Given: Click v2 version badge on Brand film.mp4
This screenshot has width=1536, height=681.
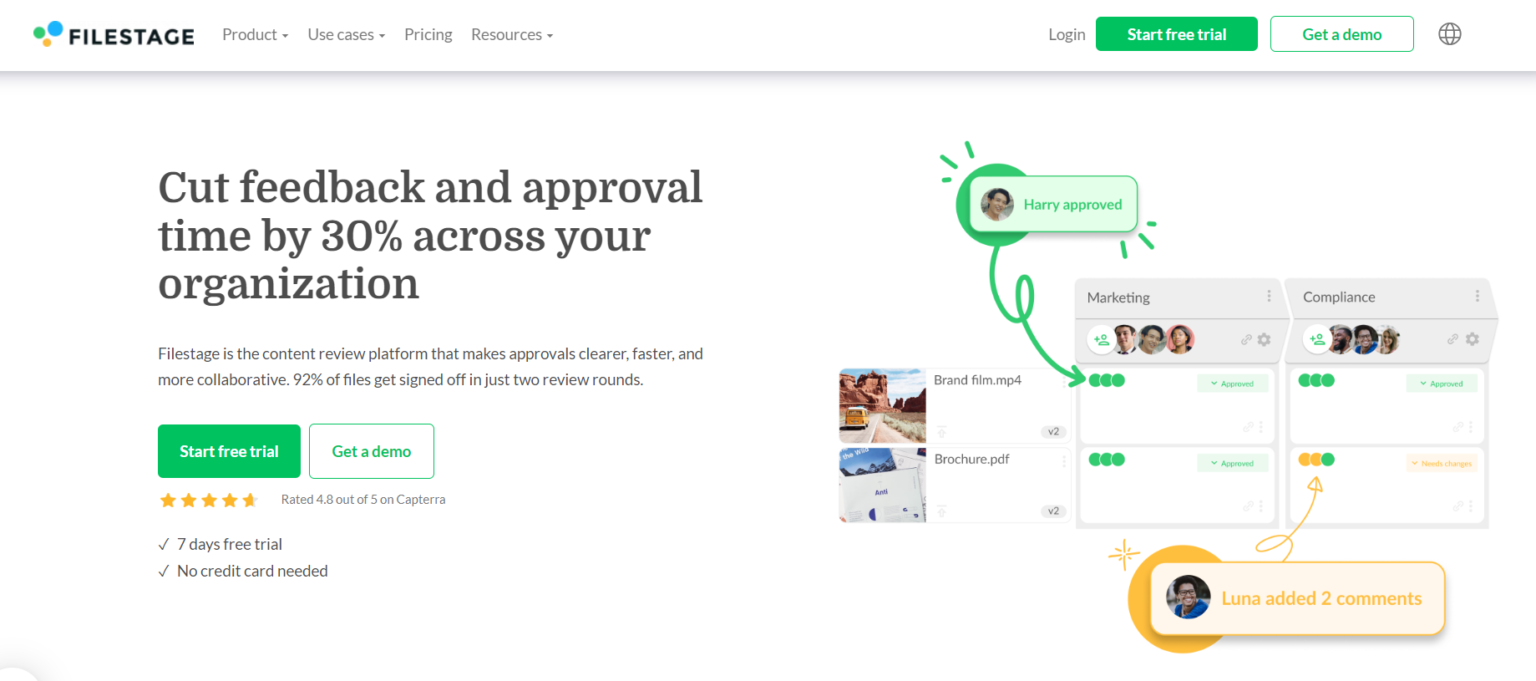Looking at the screenshot, I should coord(1053,432).
